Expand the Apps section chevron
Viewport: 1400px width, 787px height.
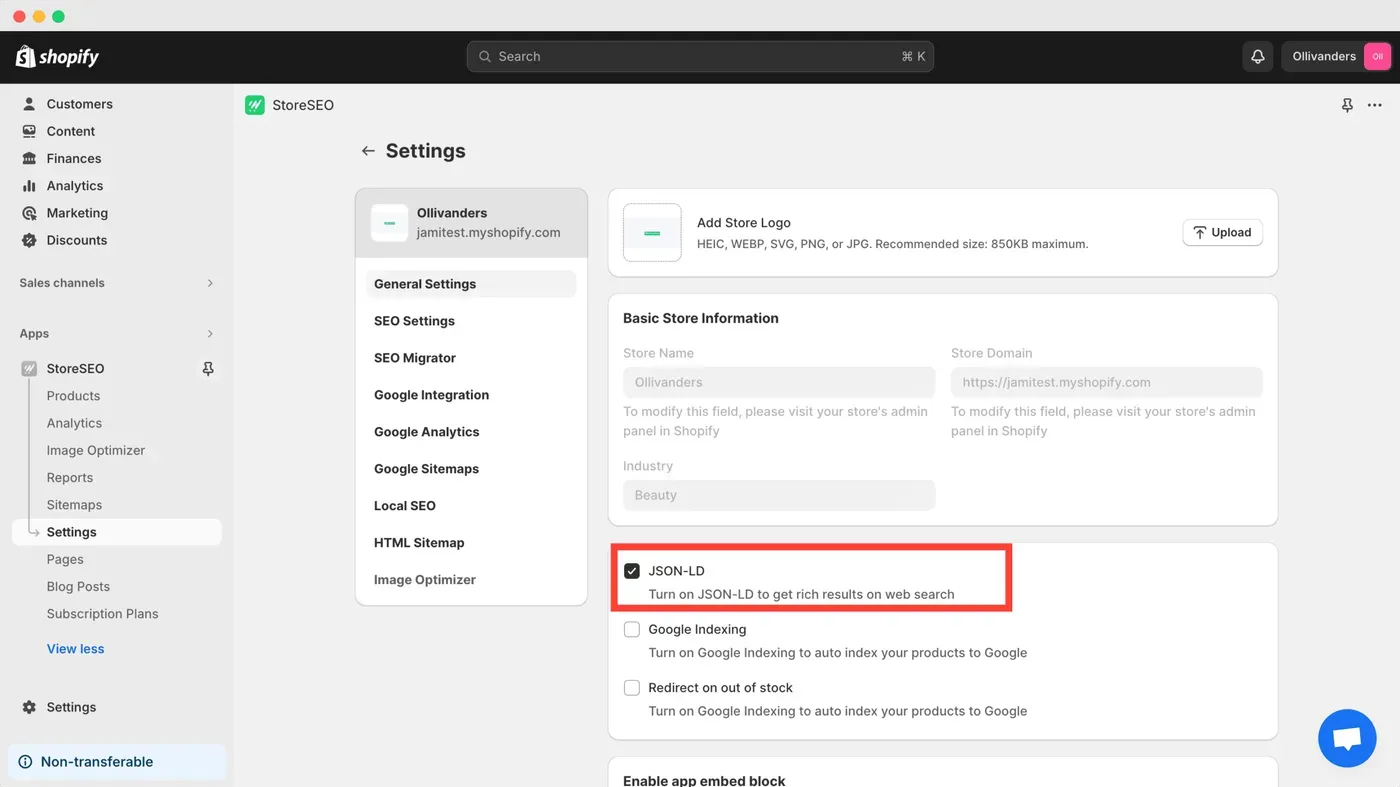click(210, 334)
